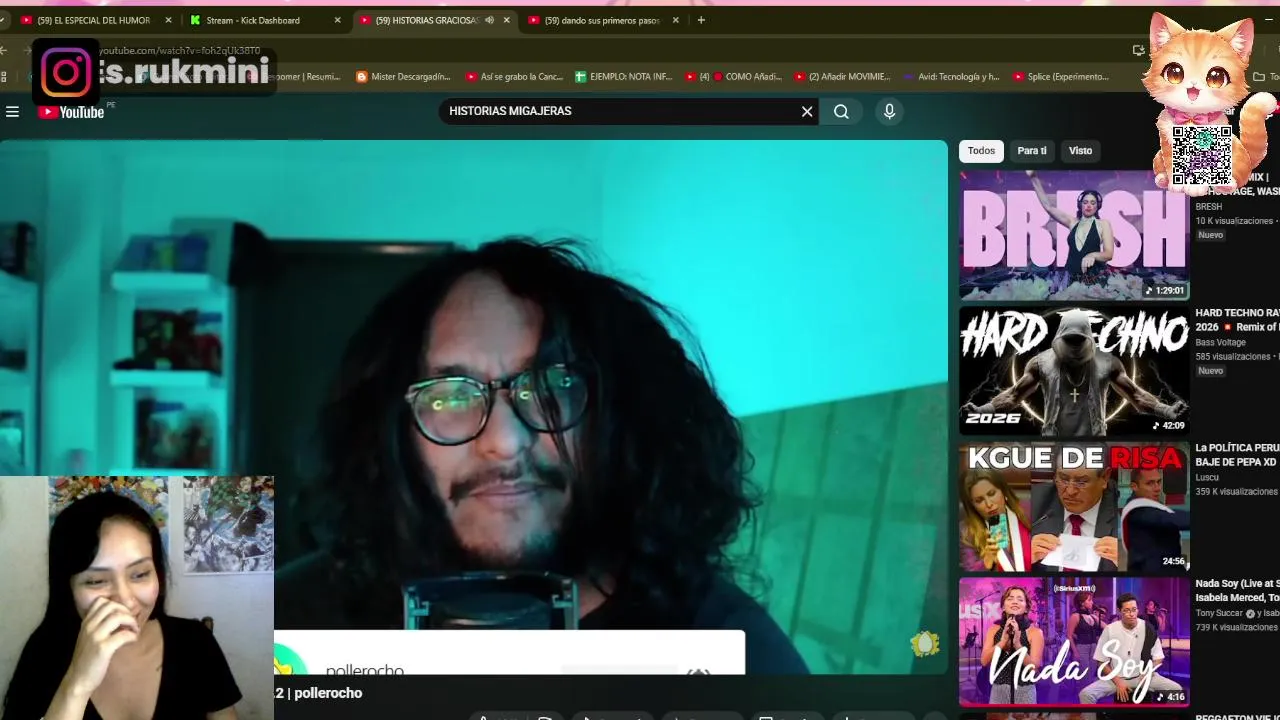Visit the BRESH channel name
Viewport: 1280px width, 720px height.
click(x=1208, y=207)
